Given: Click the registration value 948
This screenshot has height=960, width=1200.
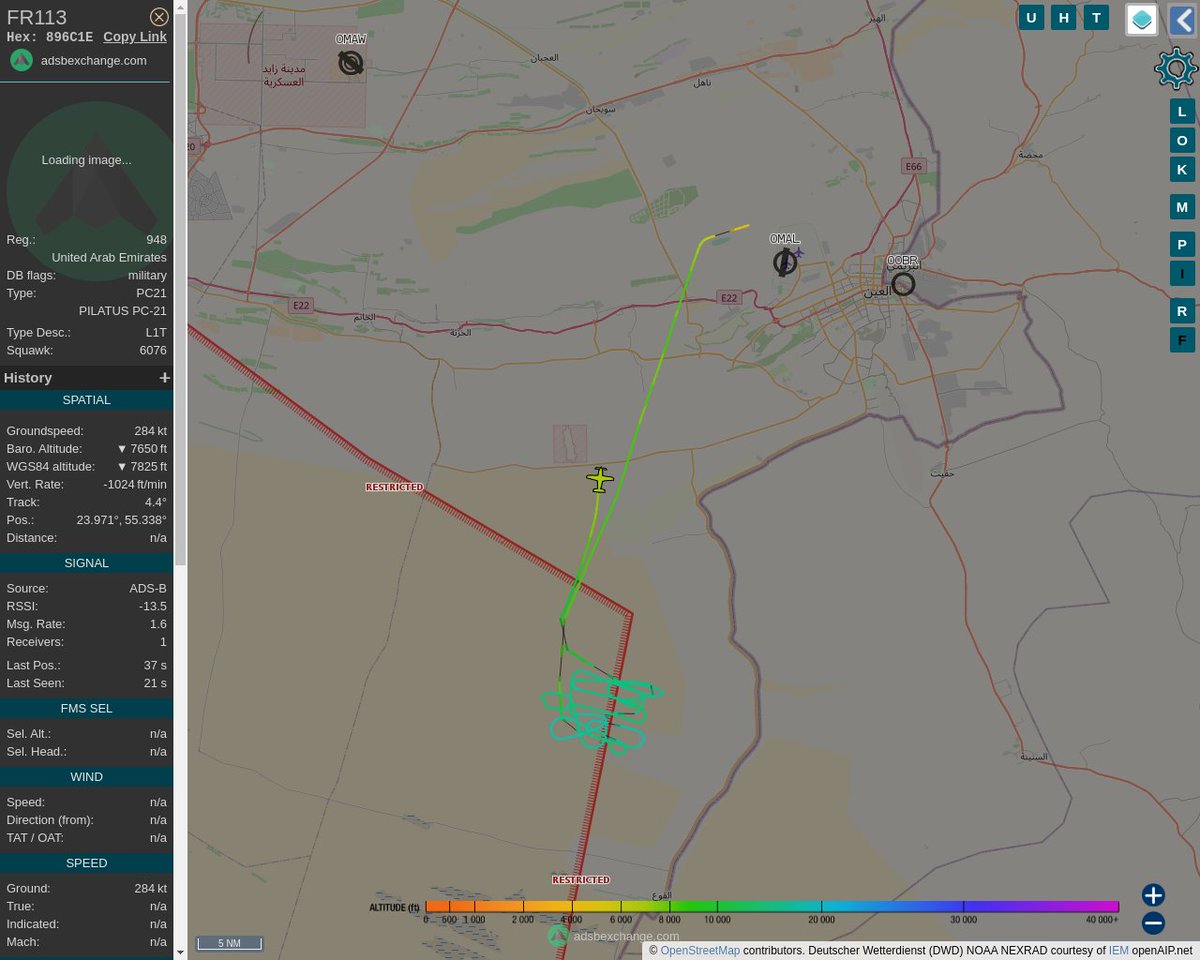Looking at the screenshot, I should coord(156,240).
